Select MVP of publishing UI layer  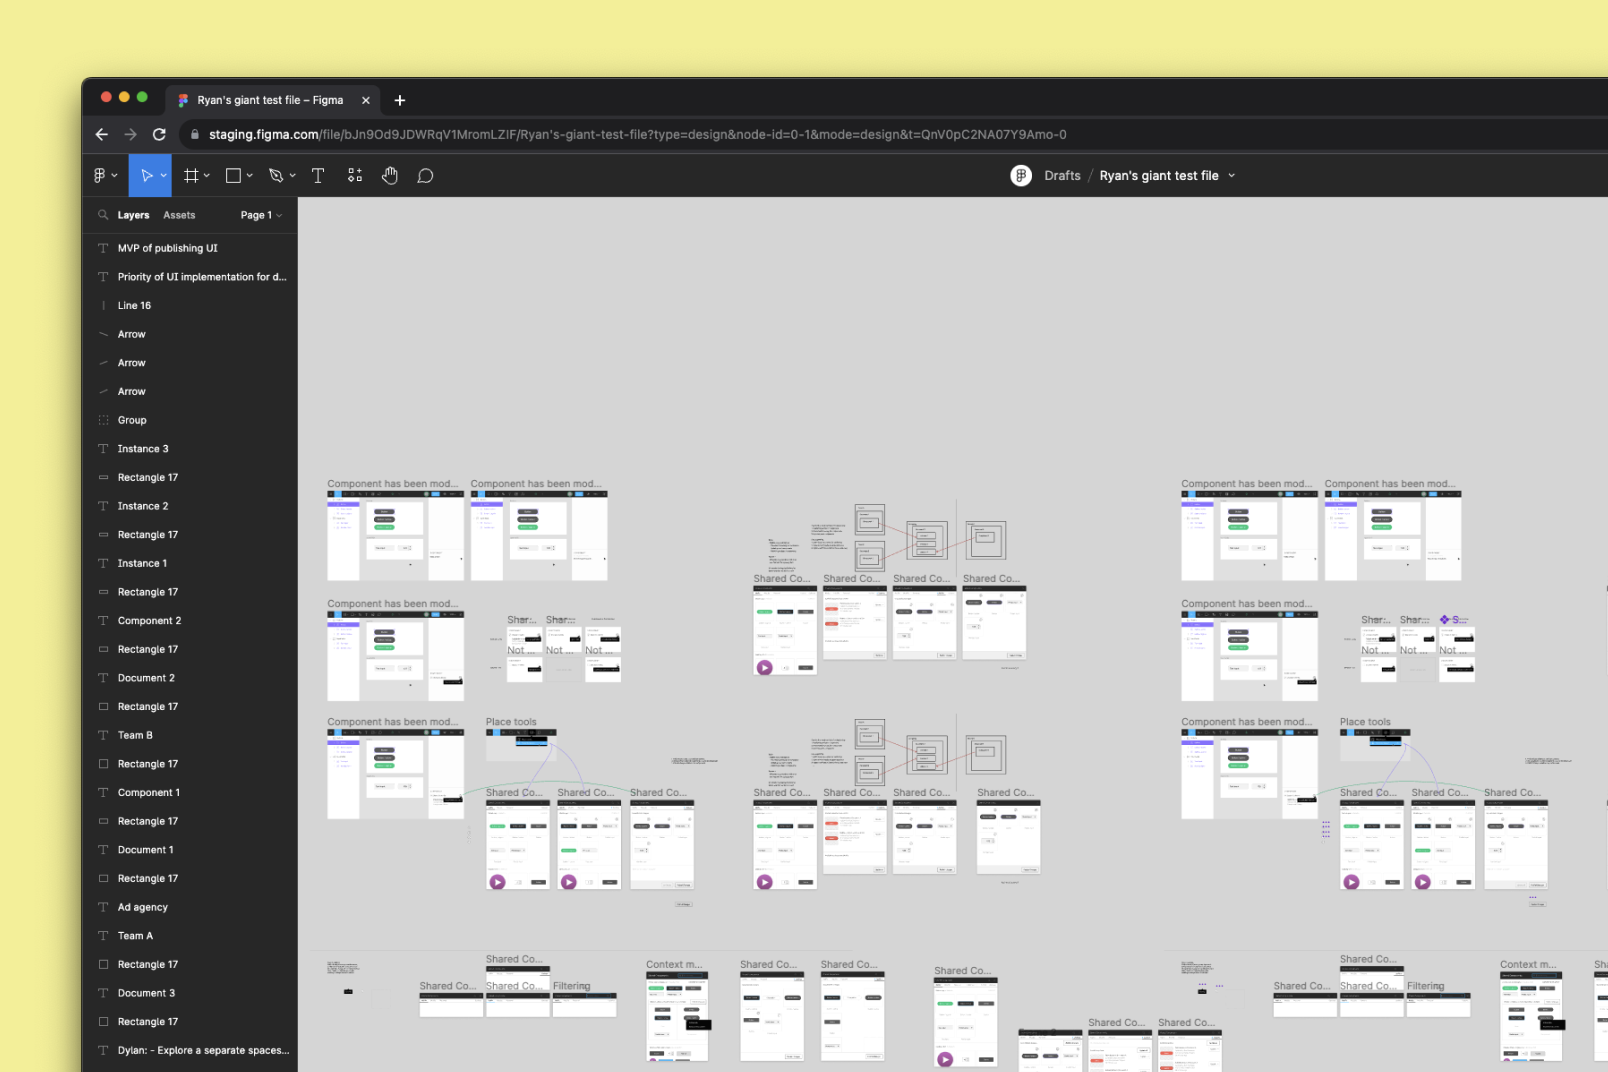tap(168, 248)
